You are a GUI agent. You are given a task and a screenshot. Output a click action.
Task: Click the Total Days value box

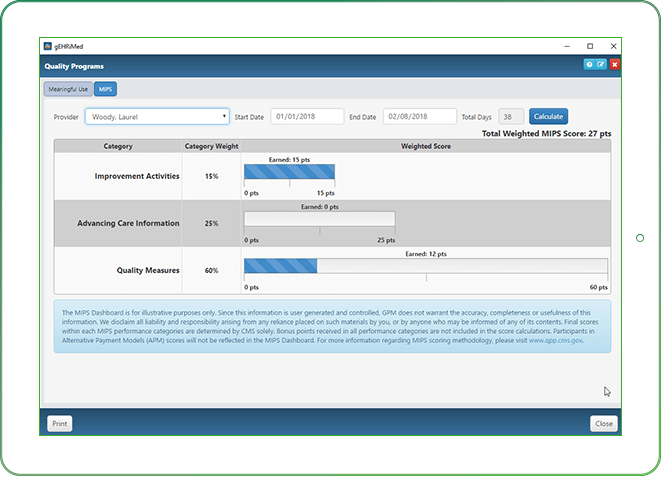tap(510, 117)
